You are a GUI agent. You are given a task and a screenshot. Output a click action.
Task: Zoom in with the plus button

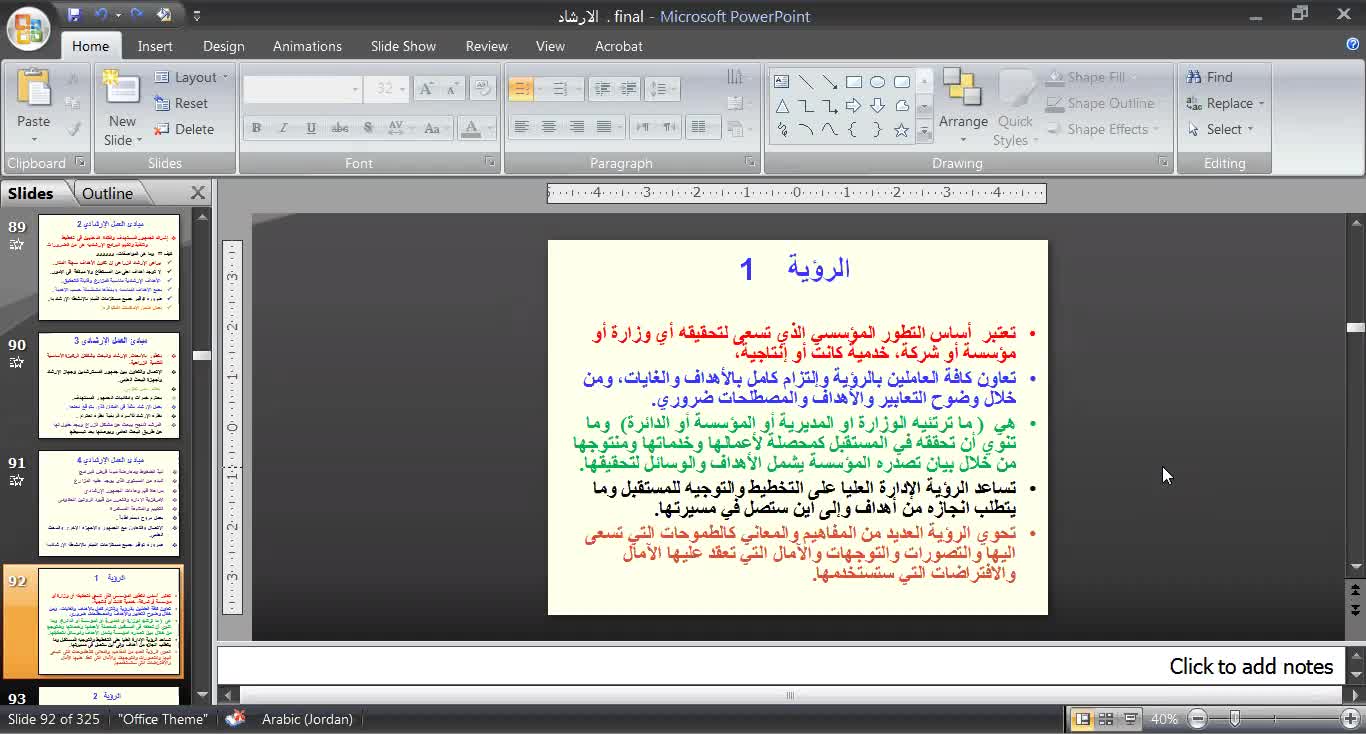coord(1350,719)
